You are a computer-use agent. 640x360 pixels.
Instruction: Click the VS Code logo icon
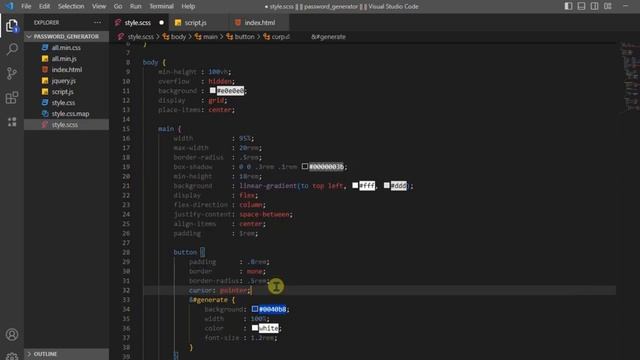pyautogui.click(x=9, y=6)
